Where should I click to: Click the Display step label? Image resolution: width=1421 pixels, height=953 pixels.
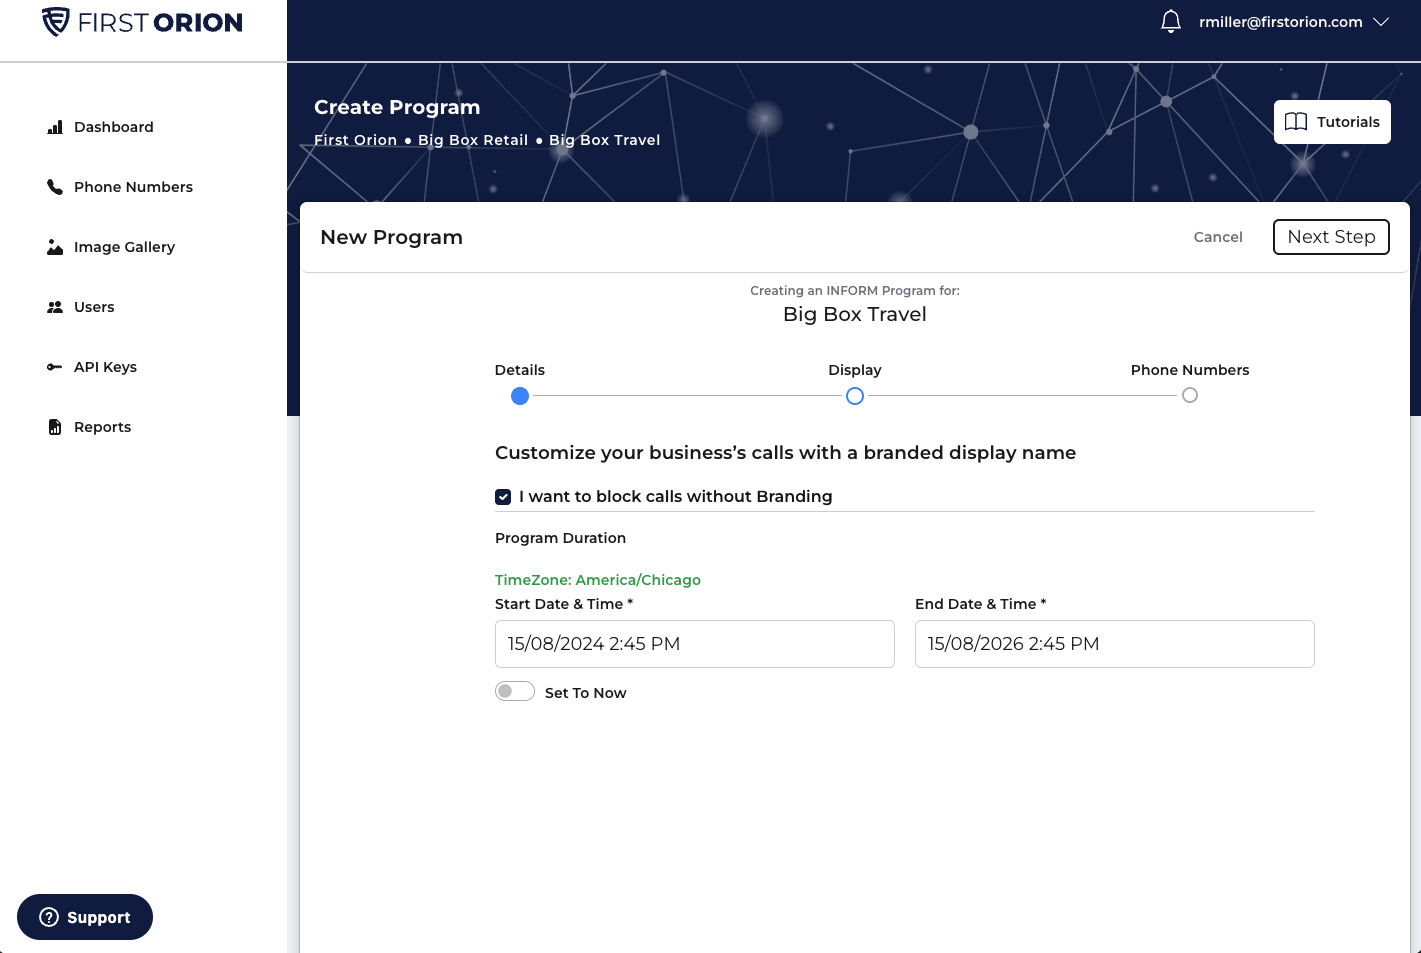click(x=855, y=370)
